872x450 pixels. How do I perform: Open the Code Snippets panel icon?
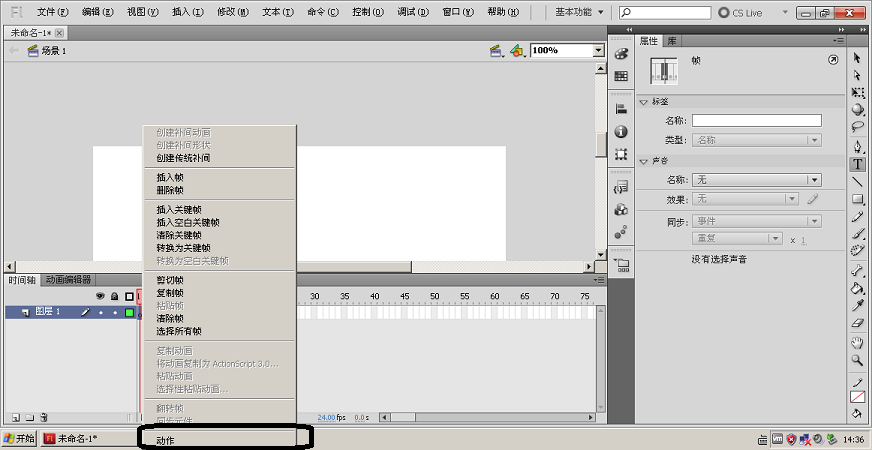pos(621,187)
